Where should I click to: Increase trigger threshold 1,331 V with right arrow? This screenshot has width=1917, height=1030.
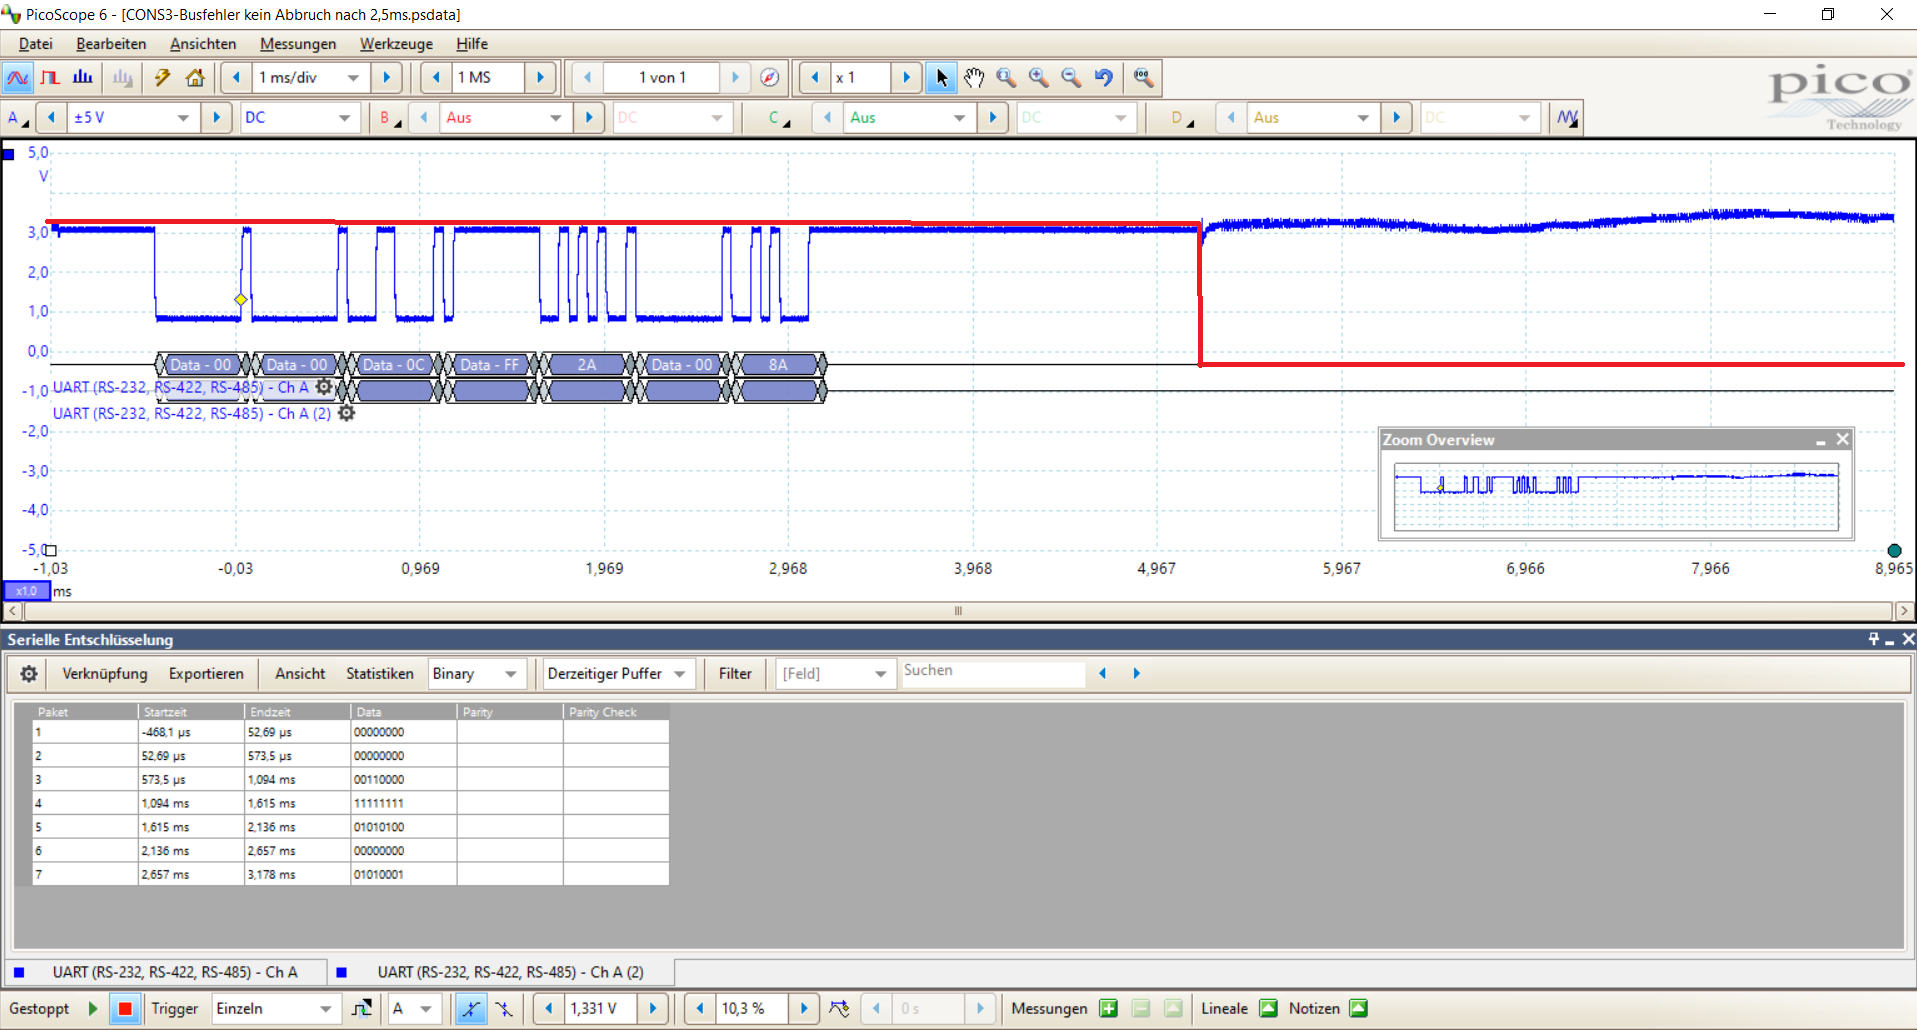point(653,1008)
